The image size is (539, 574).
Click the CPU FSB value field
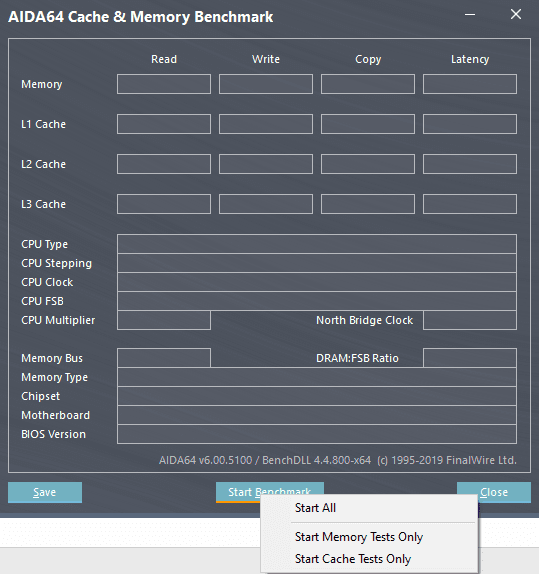coord(317,301)
